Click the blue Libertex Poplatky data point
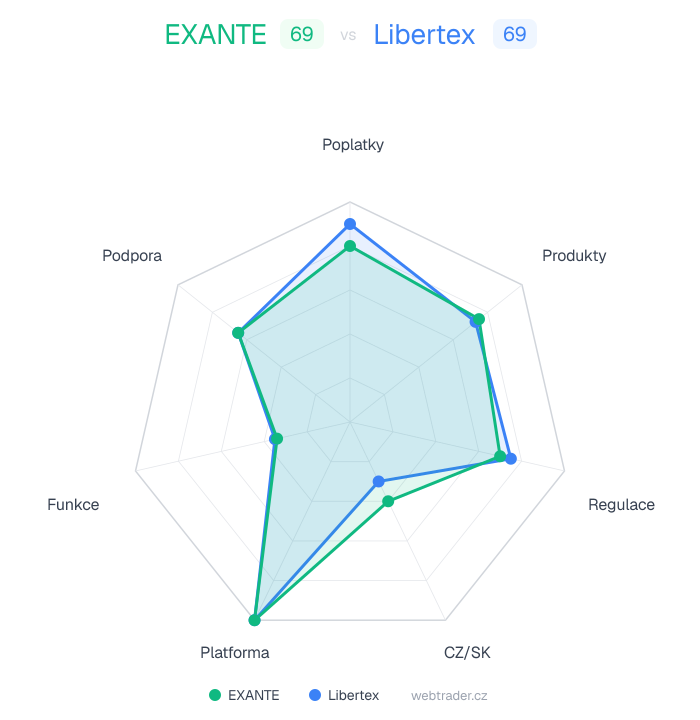 point(350,224)
